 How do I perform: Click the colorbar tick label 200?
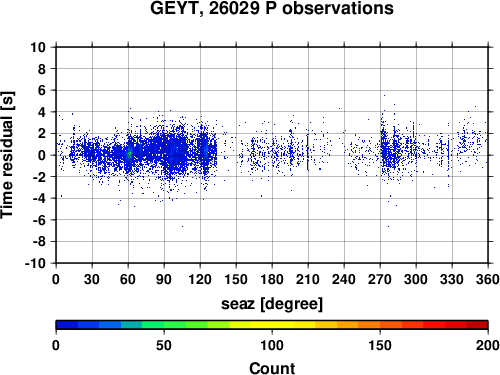tap(488, 345)
